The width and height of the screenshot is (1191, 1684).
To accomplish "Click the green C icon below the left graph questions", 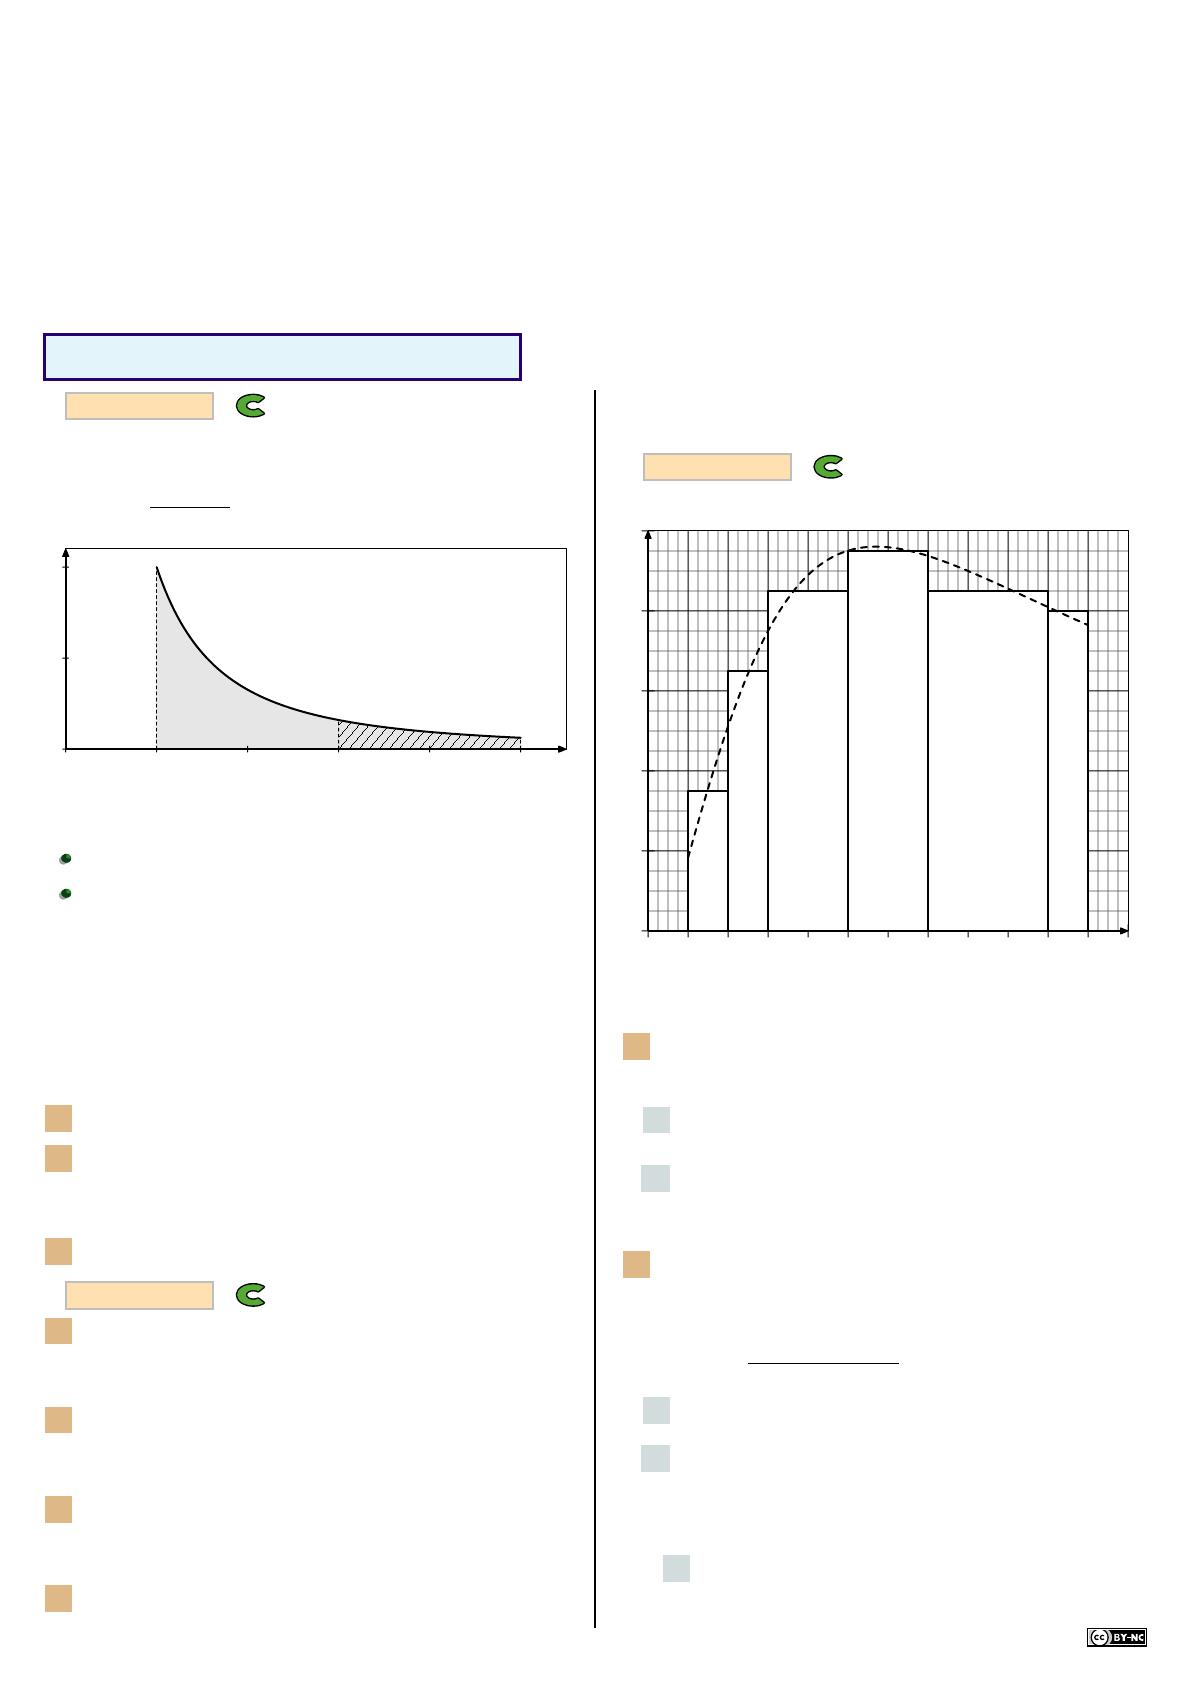I will coord(250,1295).
